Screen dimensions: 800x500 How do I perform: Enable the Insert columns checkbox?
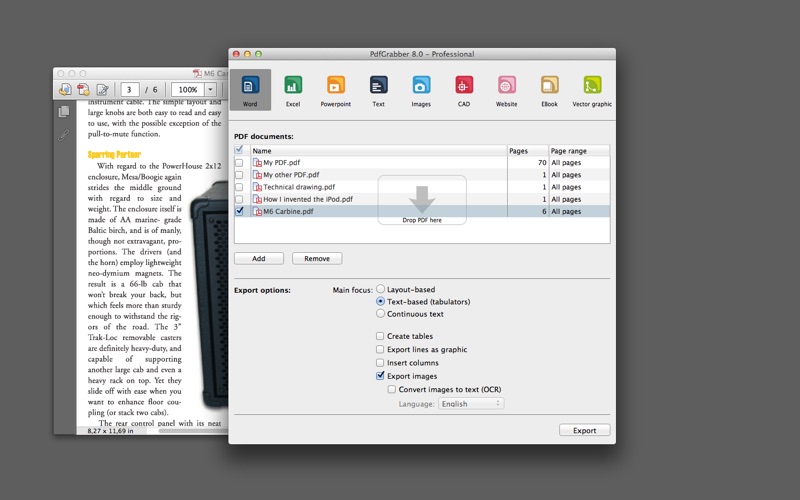point(380,362)
